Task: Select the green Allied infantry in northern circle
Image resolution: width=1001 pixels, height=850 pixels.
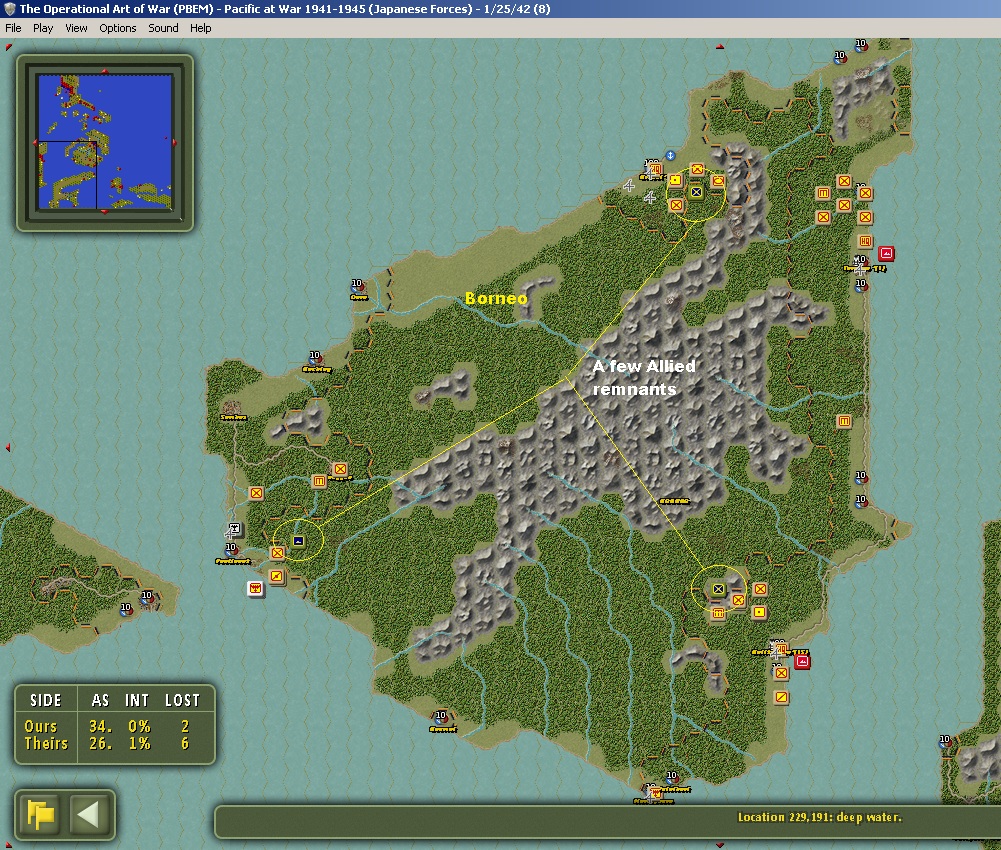Action: [696, 192]
